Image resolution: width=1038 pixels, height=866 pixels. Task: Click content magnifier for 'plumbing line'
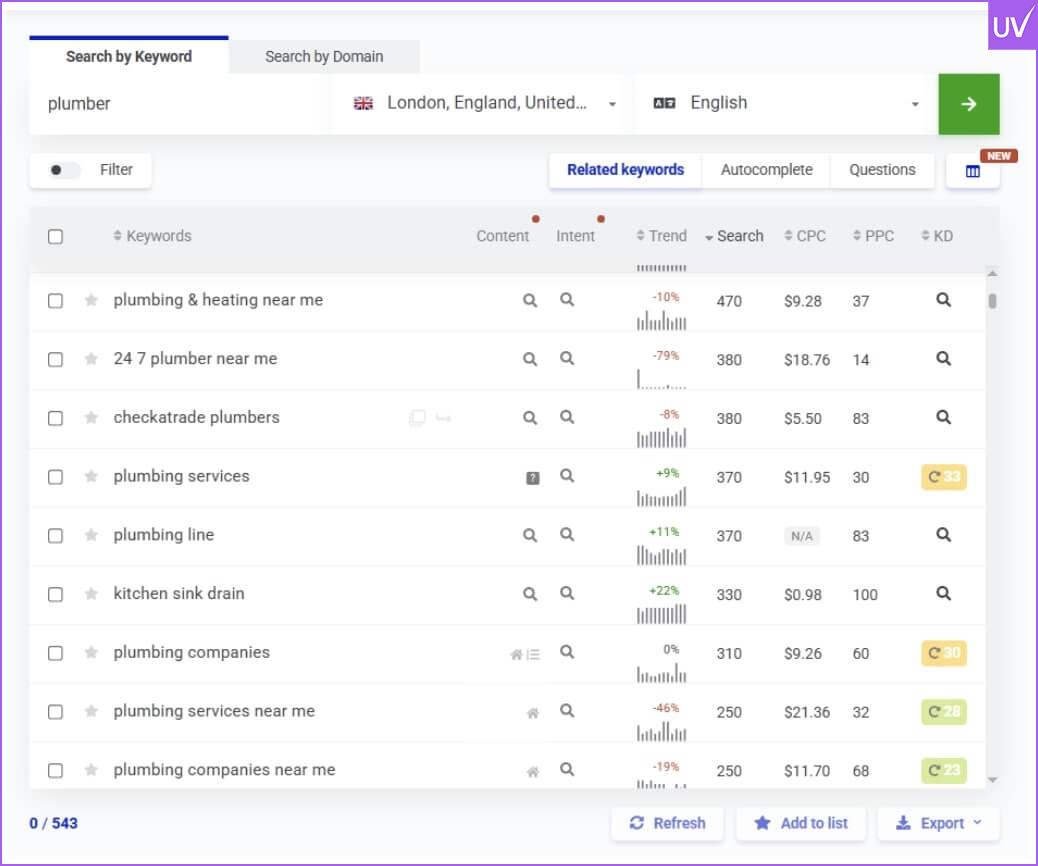530,535
